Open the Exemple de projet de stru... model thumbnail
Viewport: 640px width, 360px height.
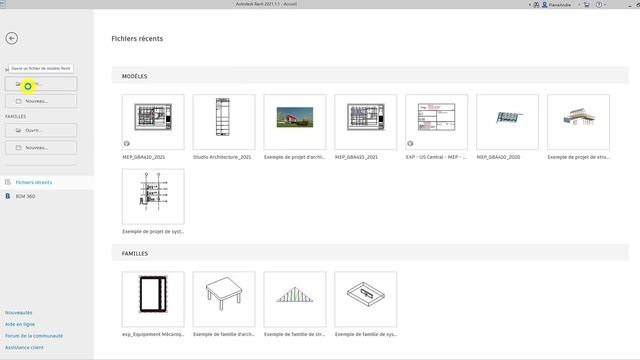pos(578,122)
